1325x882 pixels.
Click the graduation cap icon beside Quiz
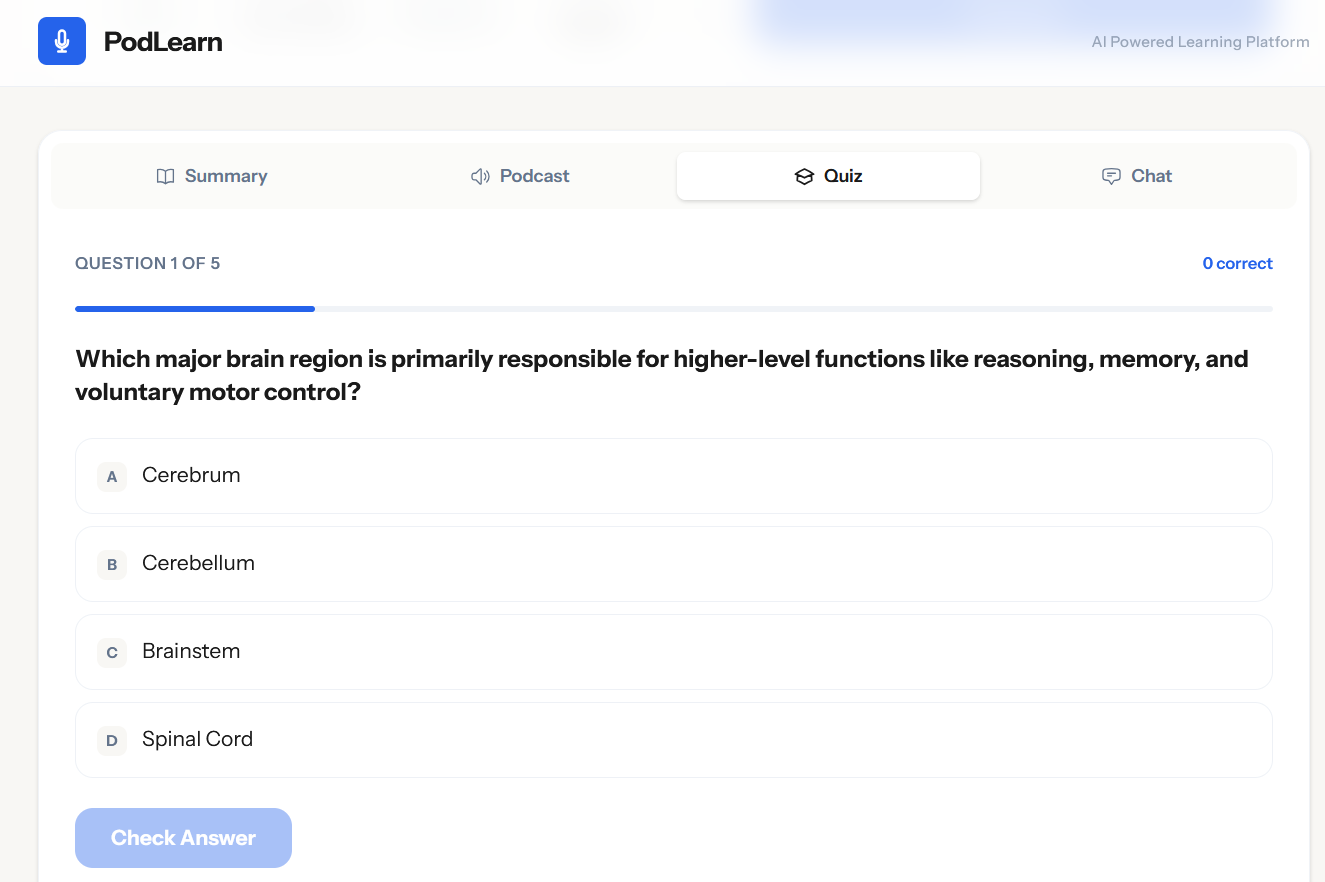point(805,176)
